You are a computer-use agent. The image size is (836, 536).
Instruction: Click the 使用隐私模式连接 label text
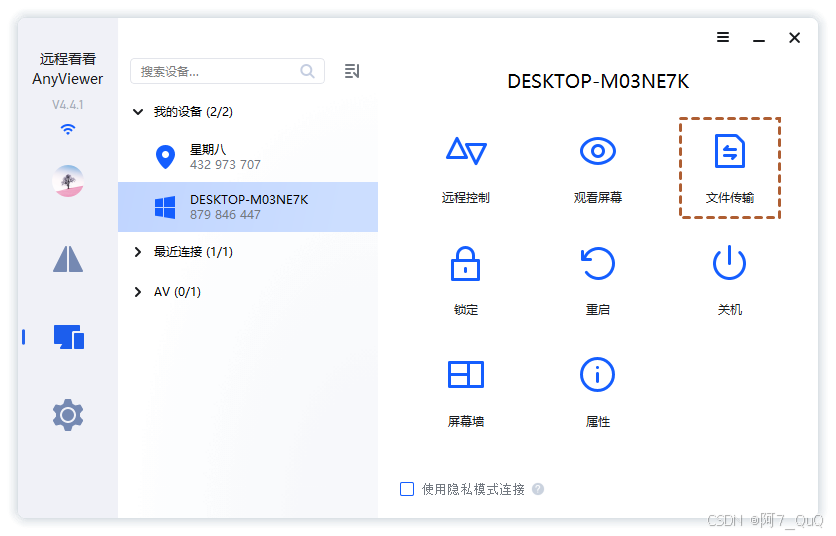tap(473, 489)
